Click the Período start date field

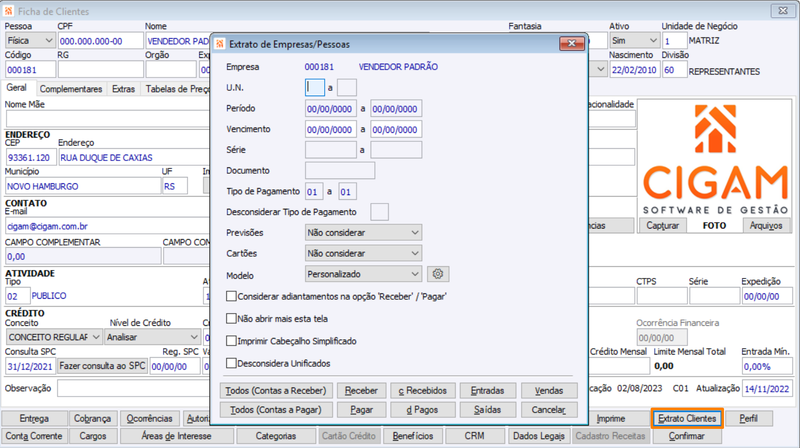click(330, 109)
